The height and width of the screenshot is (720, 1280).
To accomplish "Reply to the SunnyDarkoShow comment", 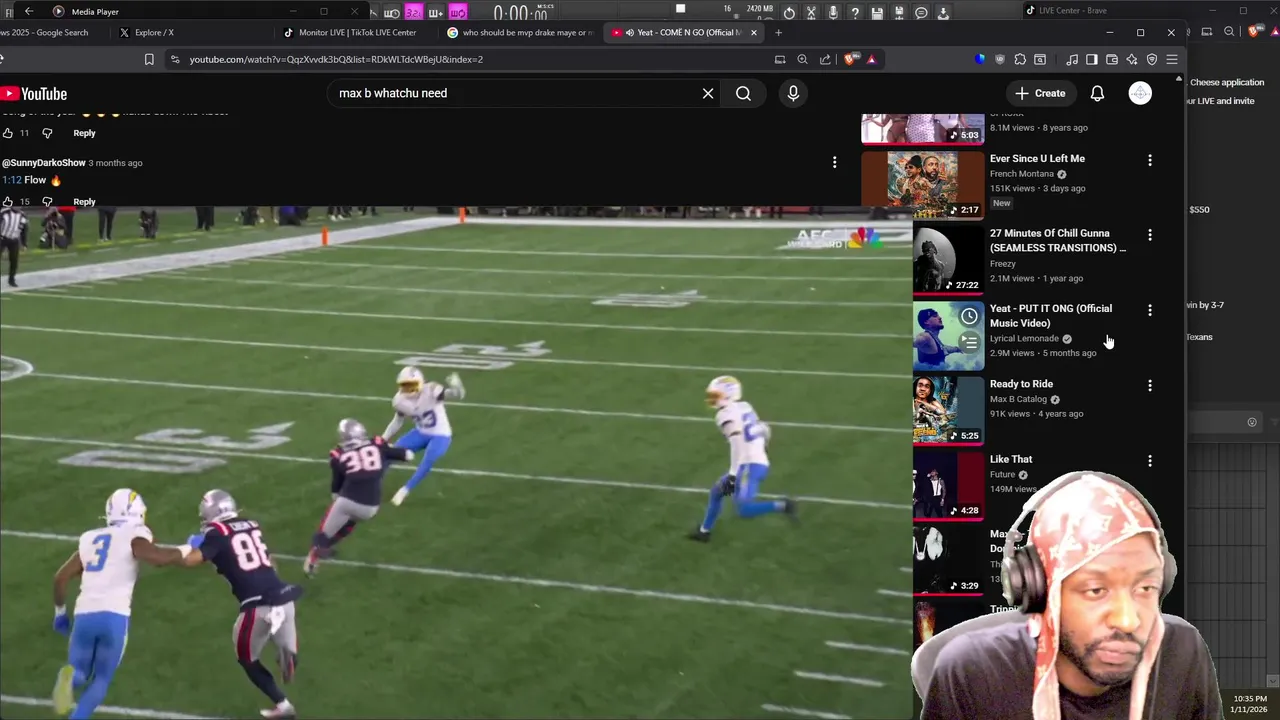I will point(84,202).
